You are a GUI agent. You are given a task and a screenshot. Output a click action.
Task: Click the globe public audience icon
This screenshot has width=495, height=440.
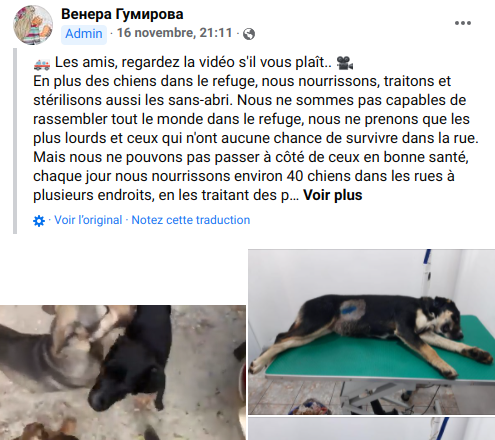(249, 34)
